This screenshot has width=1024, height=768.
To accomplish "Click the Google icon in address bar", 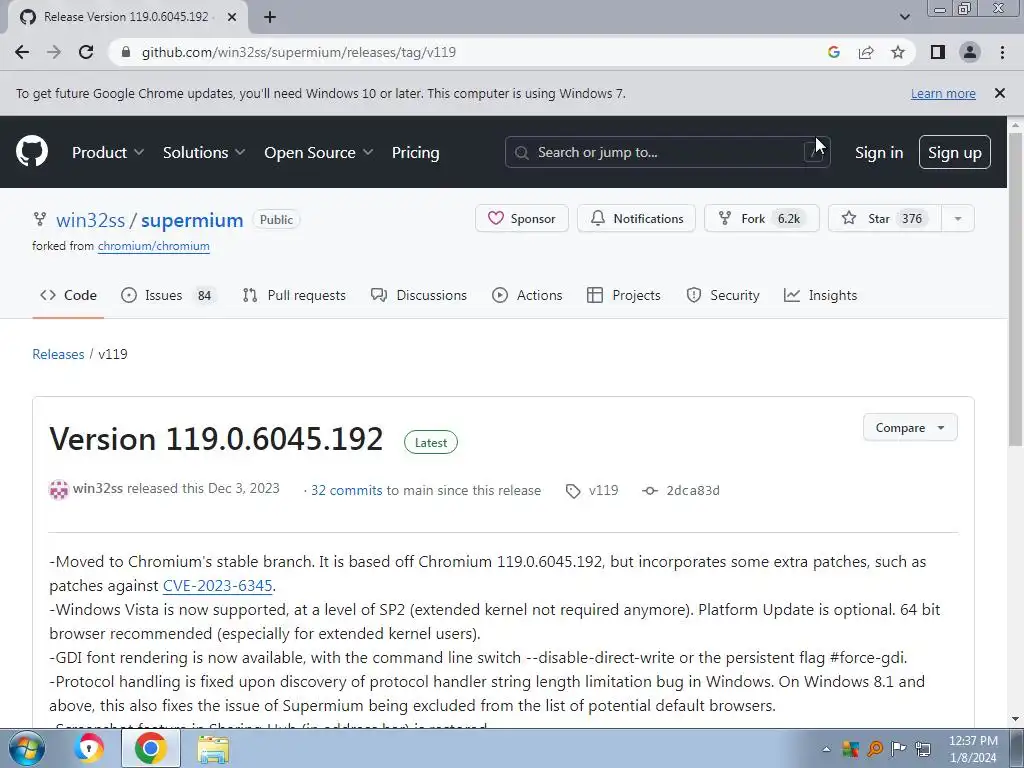I will [x=833, y=52].
